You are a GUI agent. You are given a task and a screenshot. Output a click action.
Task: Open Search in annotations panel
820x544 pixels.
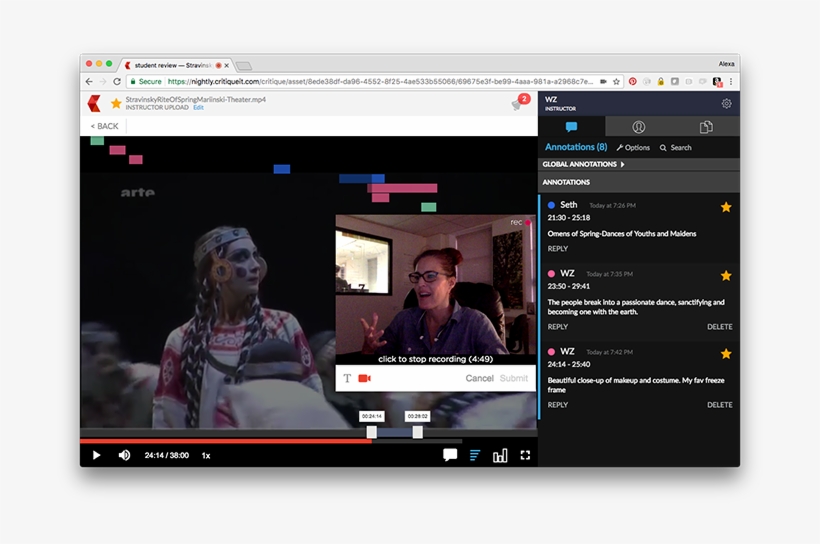676,148
